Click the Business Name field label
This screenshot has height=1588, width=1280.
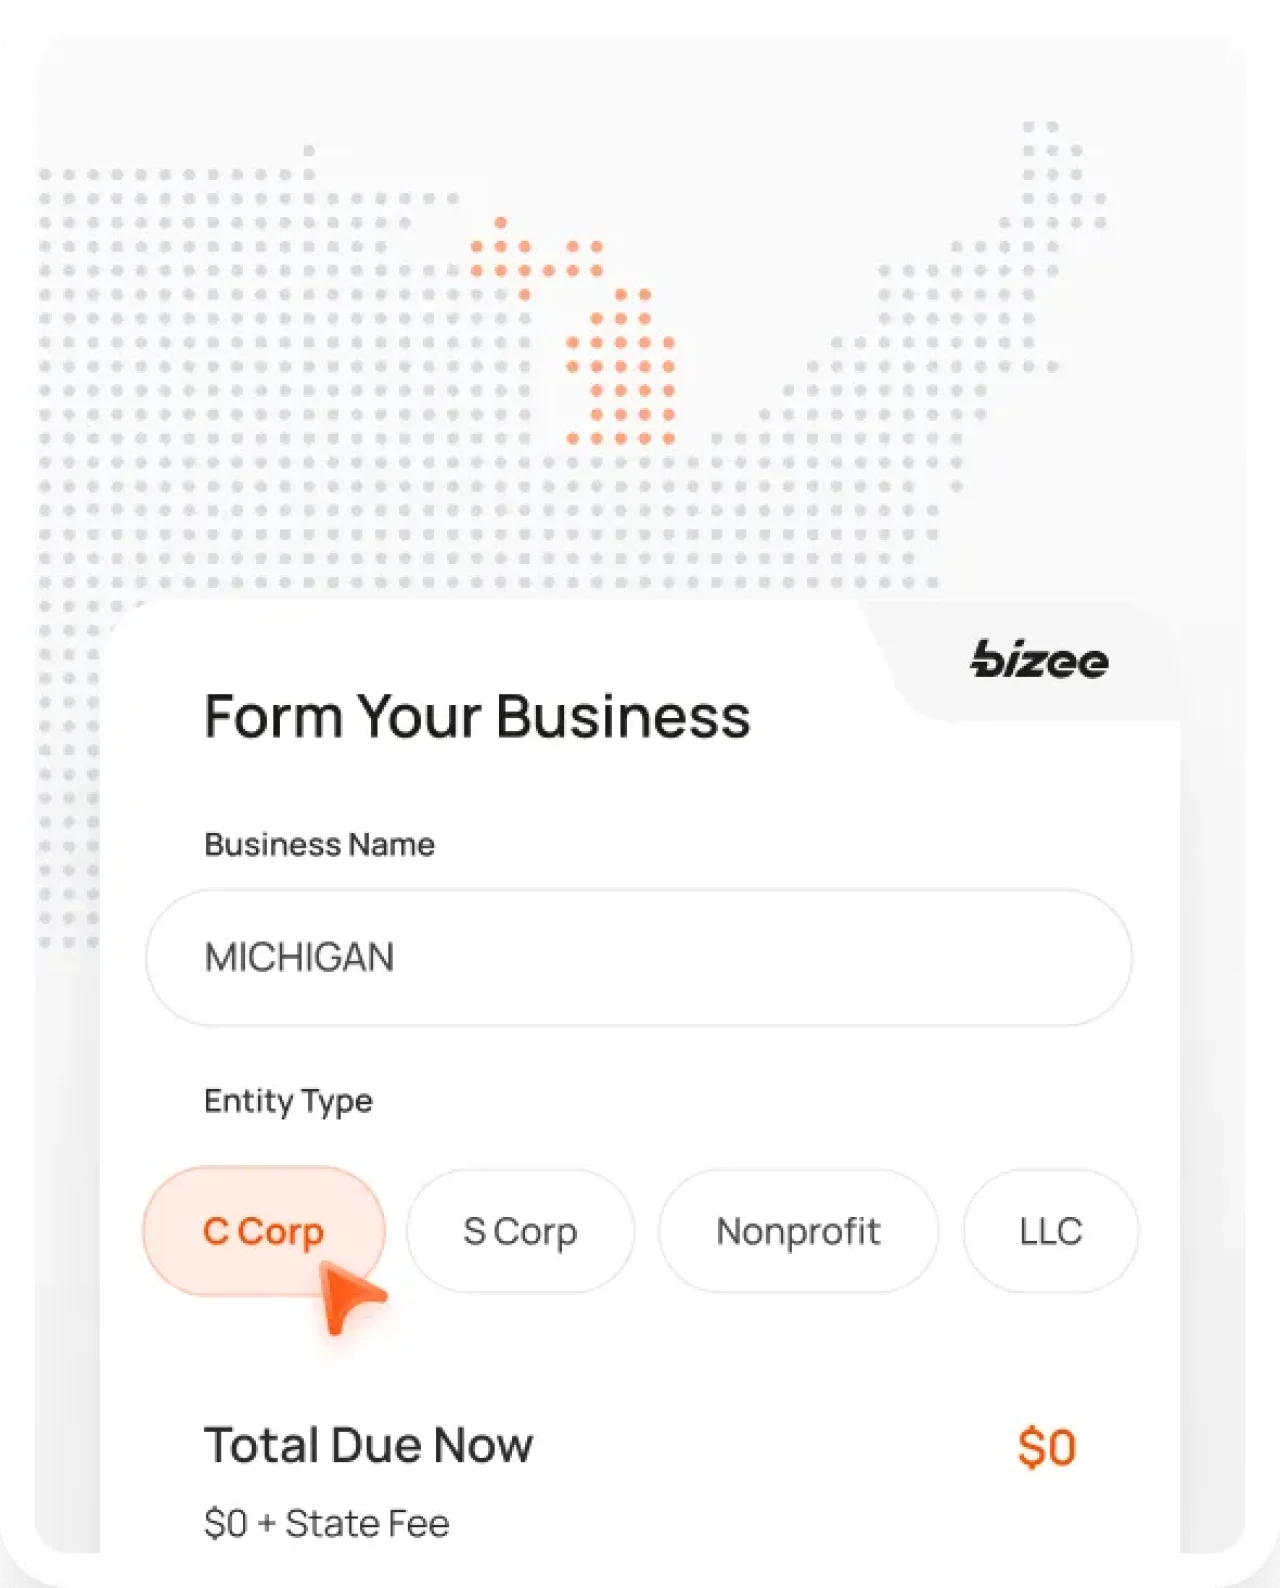pyautogui.click(x=319, y=844)
